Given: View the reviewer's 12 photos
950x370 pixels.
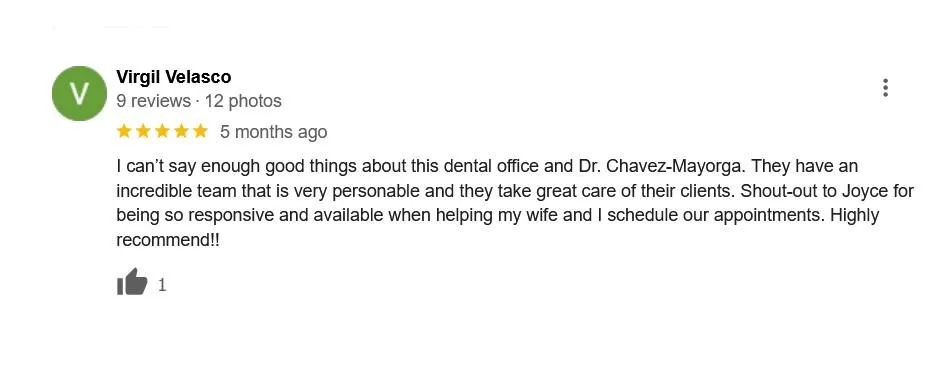Looking at the screenshot, I should [x=243, y=101].
